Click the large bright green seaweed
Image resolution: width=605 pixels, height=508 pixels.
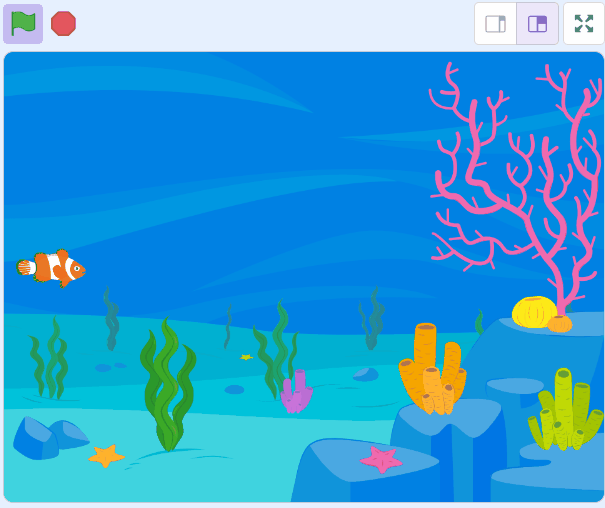point(167,385)
